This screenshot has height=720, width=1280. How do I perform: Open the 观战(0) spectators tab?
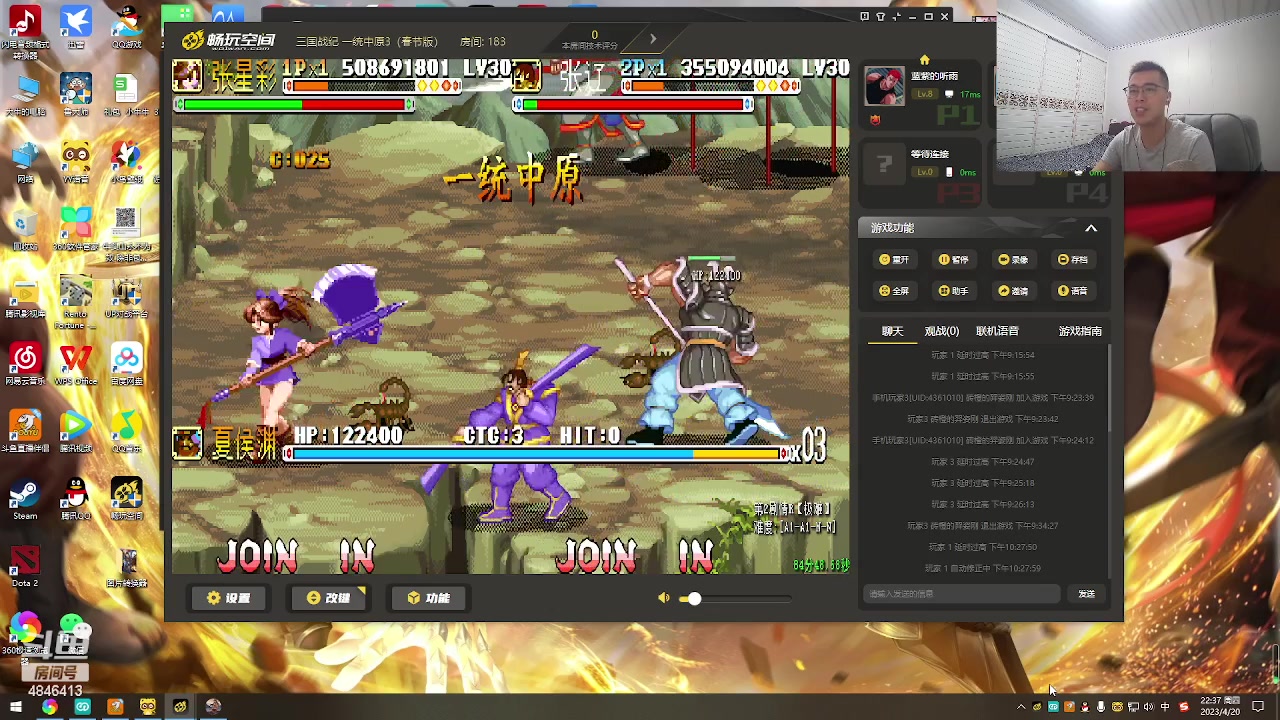click(x=941, y=331)
